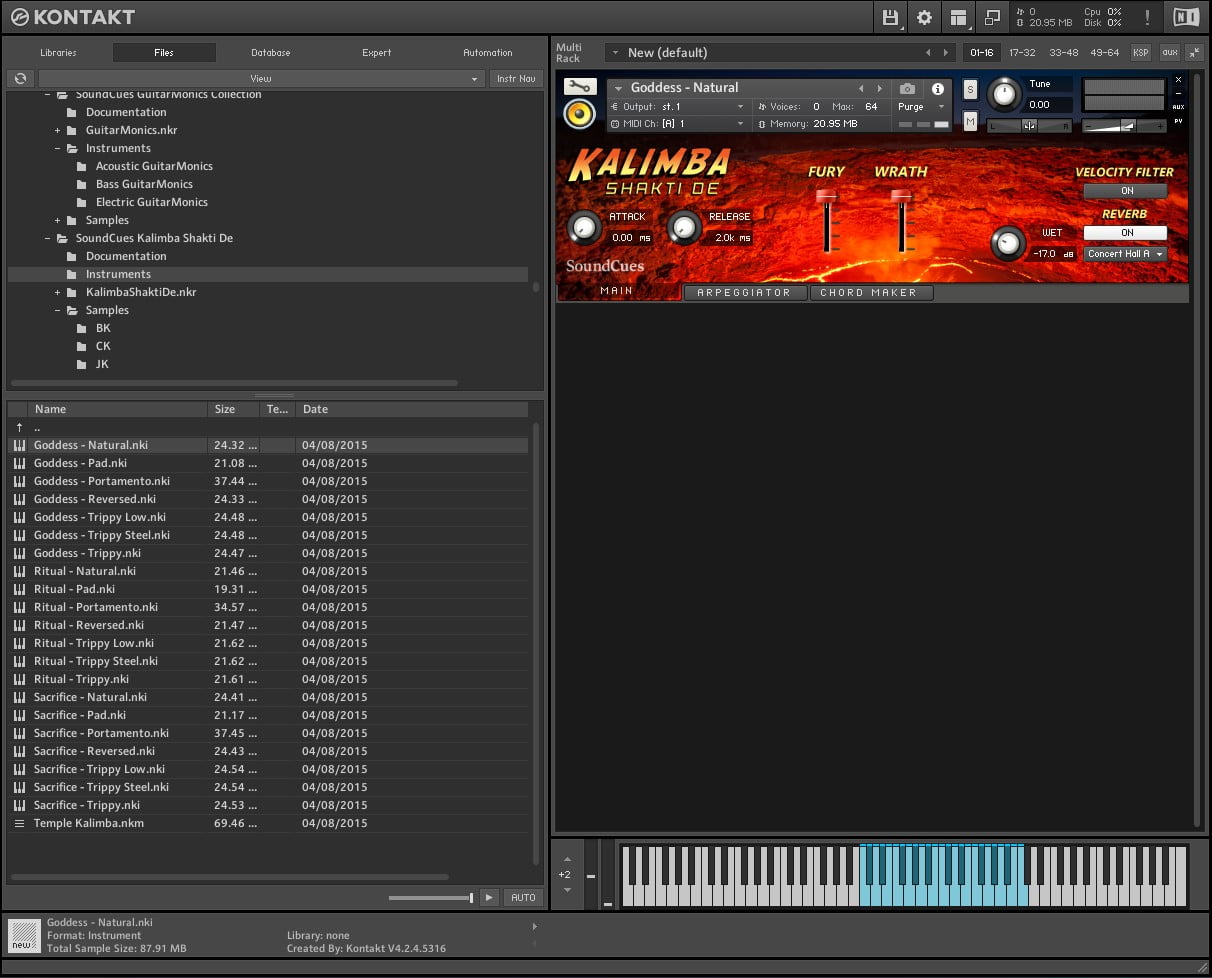Screen dimensions: 1212x978
Task: Minimize all rack headers arrows icon
Action: [x=1194, y=52]
